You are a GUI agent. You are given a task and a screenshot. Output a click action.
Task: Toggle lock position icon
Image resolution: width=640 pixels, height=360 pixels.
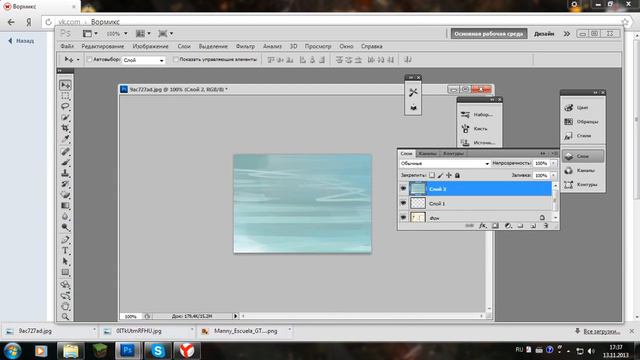pyautogui.click(x=449, y=175)
